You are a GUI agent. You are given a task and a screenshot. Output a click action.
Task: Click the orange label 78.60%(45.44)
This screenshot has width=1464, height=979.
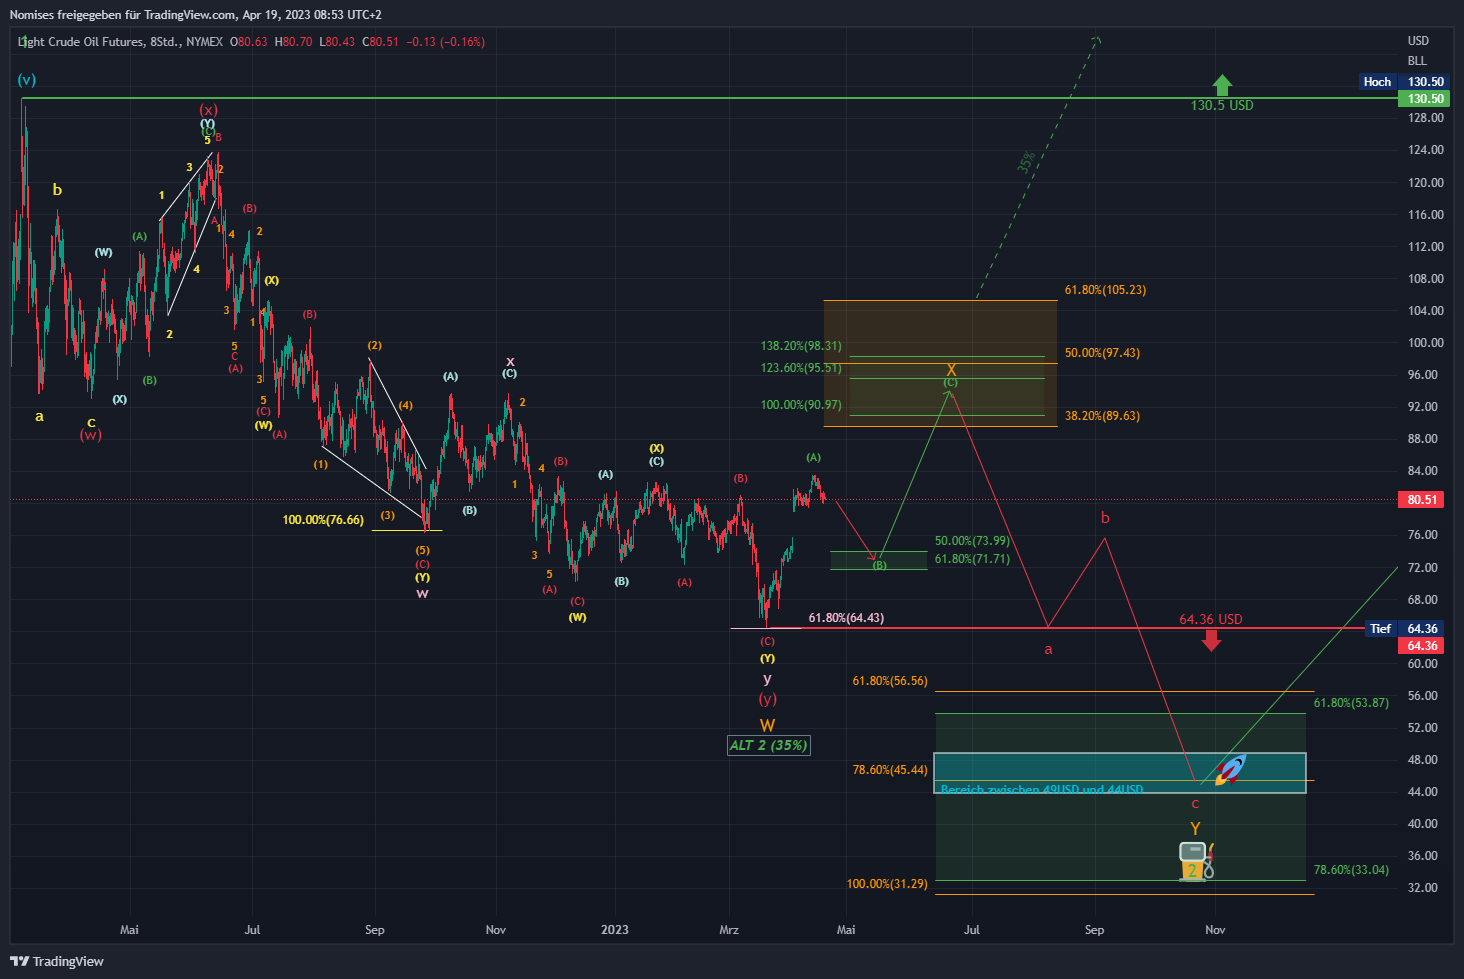[x=890, y=770]
